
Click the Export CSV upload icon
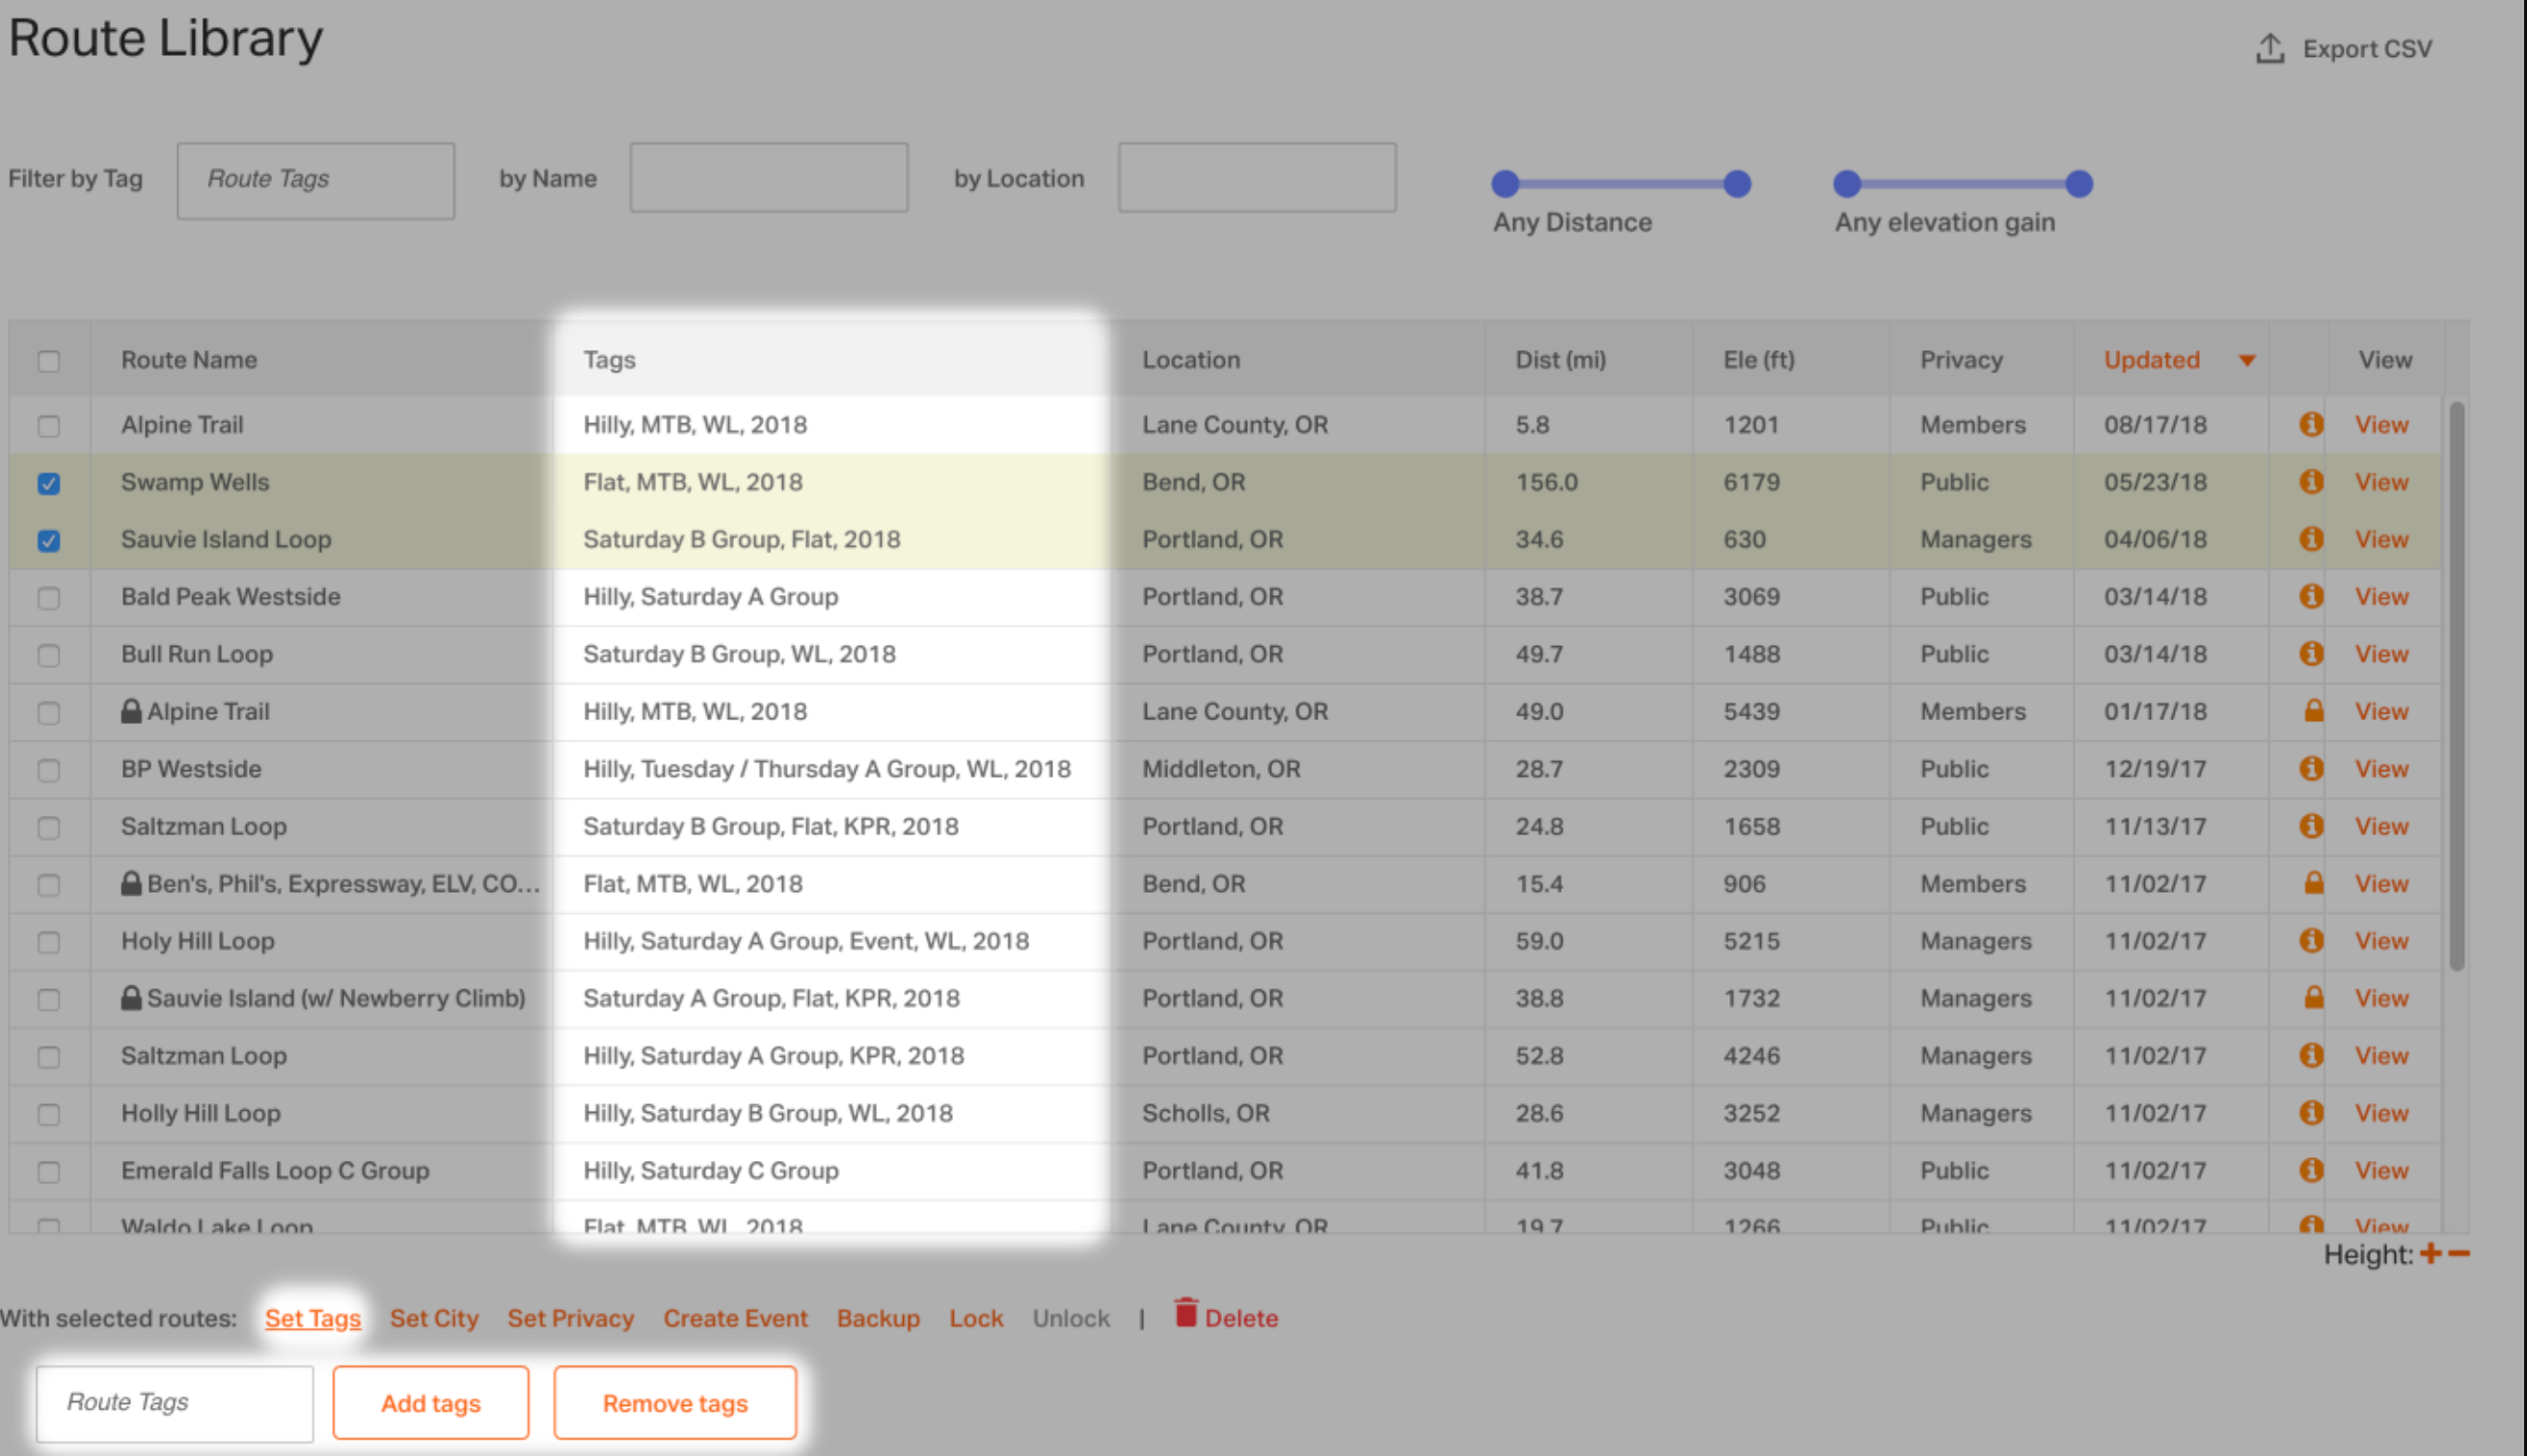pos(2269,49)
